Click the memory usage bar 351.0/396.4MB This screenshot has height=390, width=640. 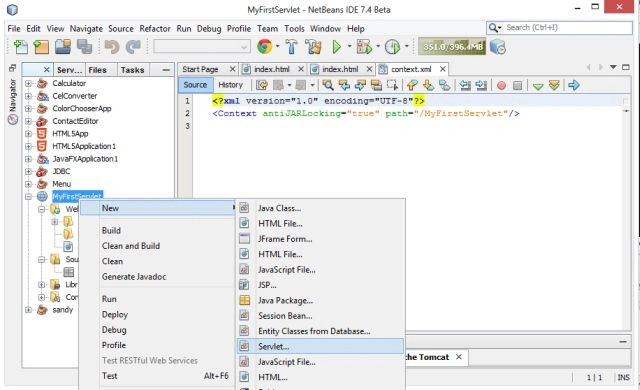tap(452, 47)
